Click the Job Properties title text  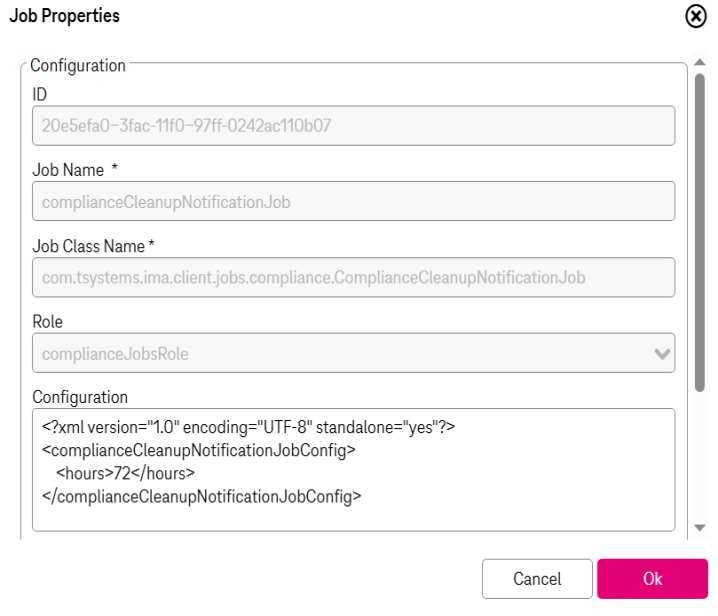[x=65, y=16]
